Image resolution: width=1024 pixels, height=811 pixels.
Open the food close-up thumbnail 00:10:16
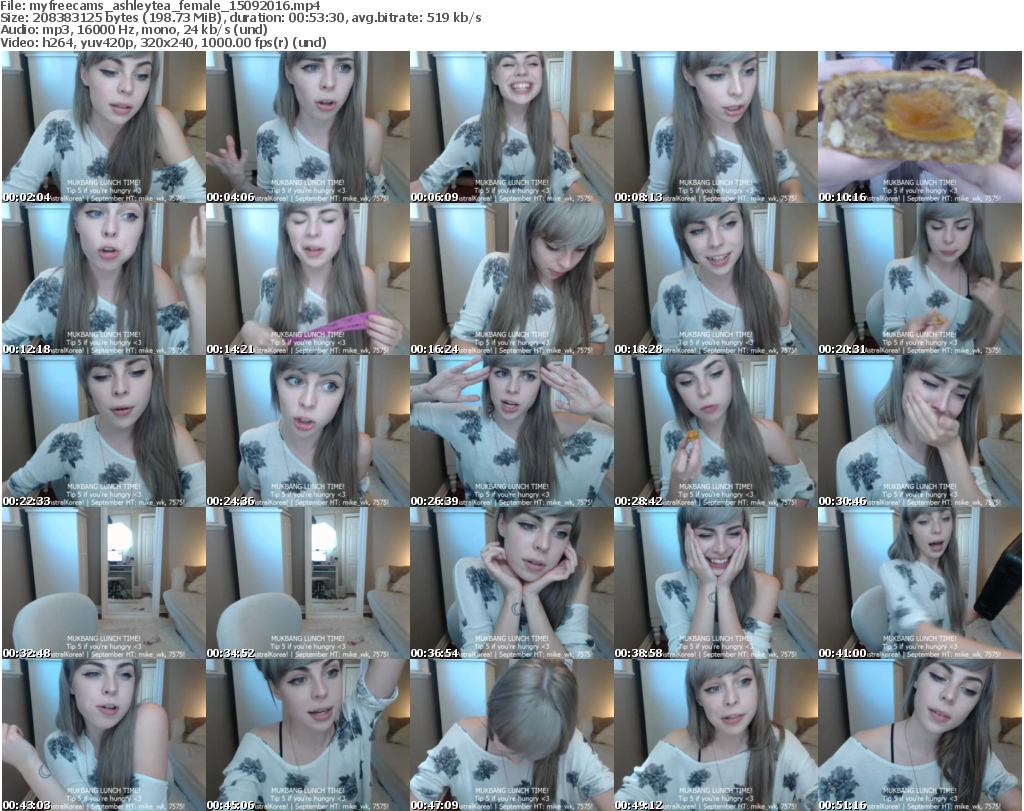920,127
